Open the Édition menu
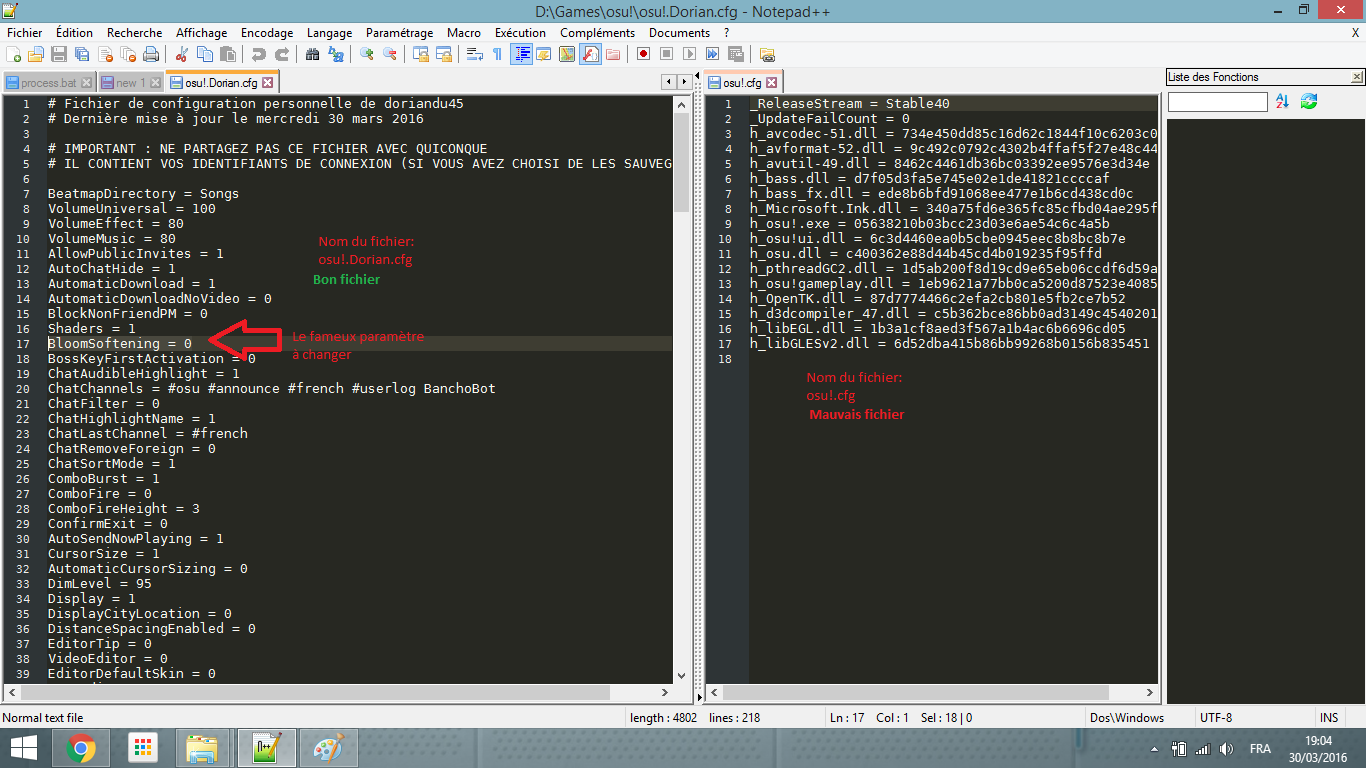This screenshot has height=768, width=1366. pyautogui.click(x=74, y=33)
